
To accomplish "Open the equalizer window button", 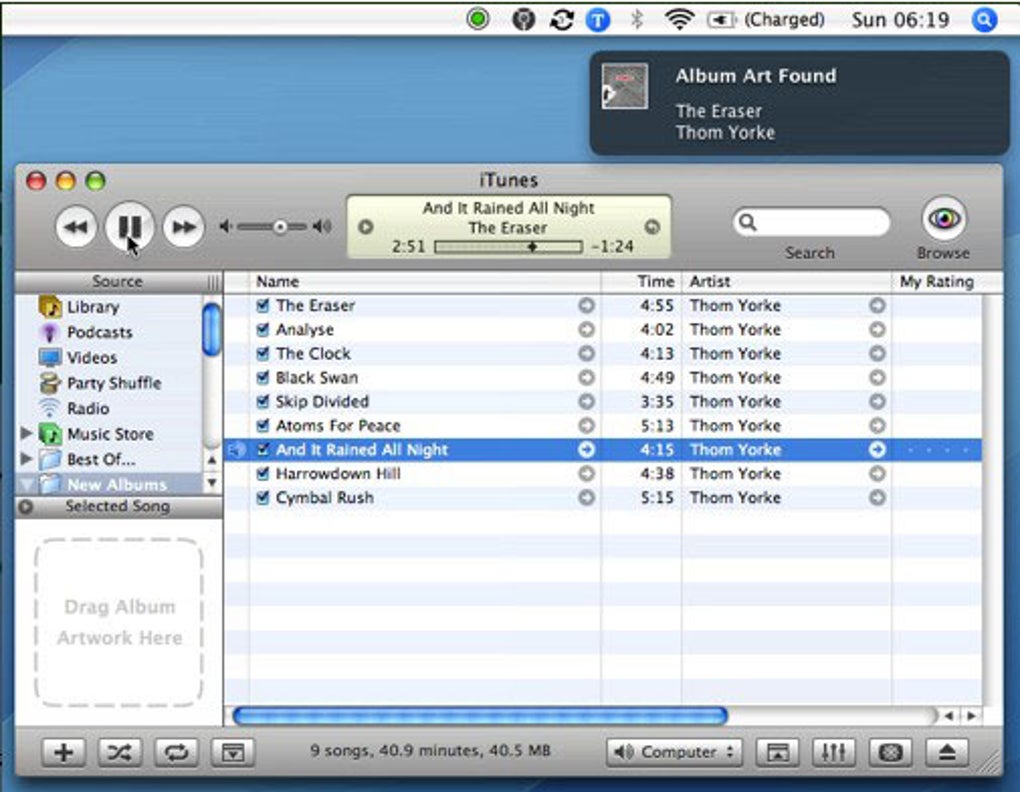I will pyautogui.click(x=833, y=752).
